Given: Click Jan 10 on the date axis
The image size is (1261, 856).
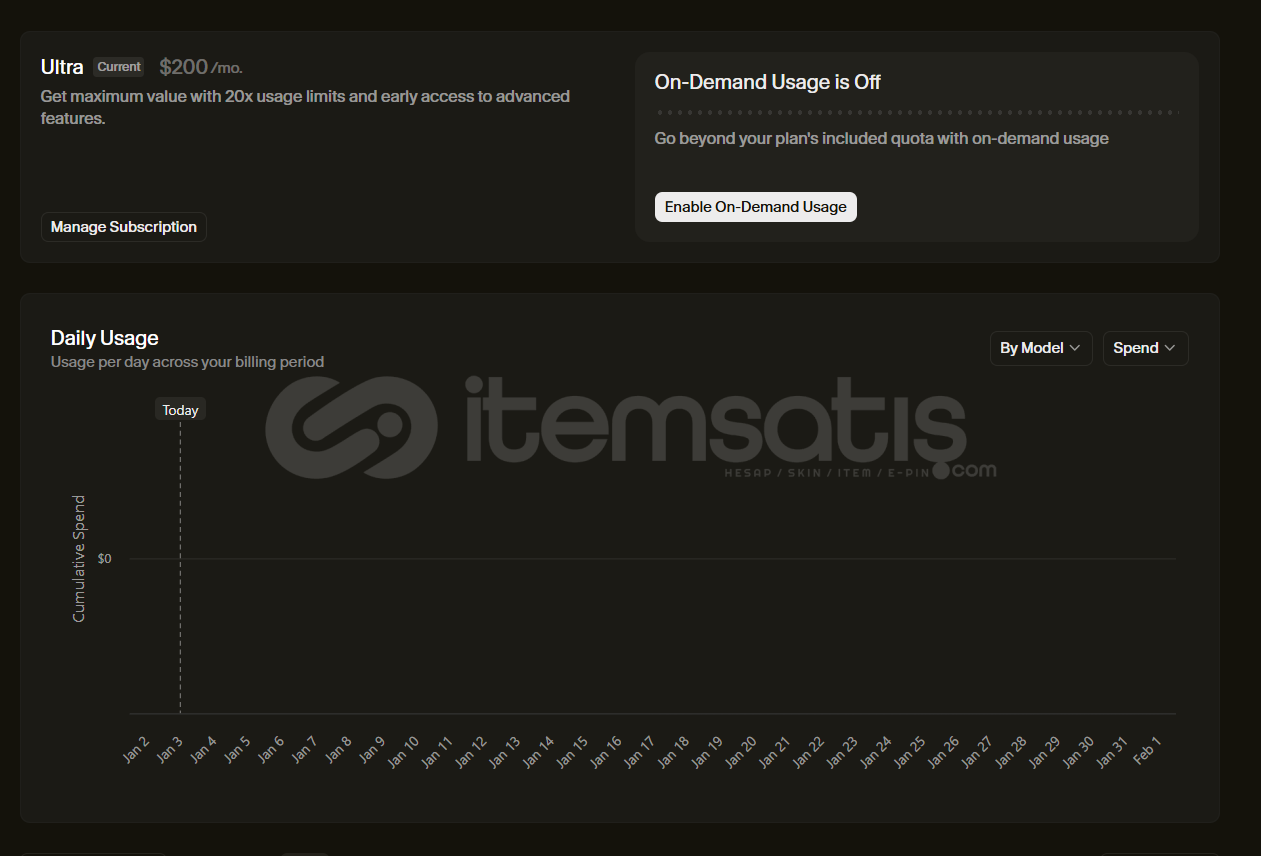Looking at the screenshot, I should point(404,751).
